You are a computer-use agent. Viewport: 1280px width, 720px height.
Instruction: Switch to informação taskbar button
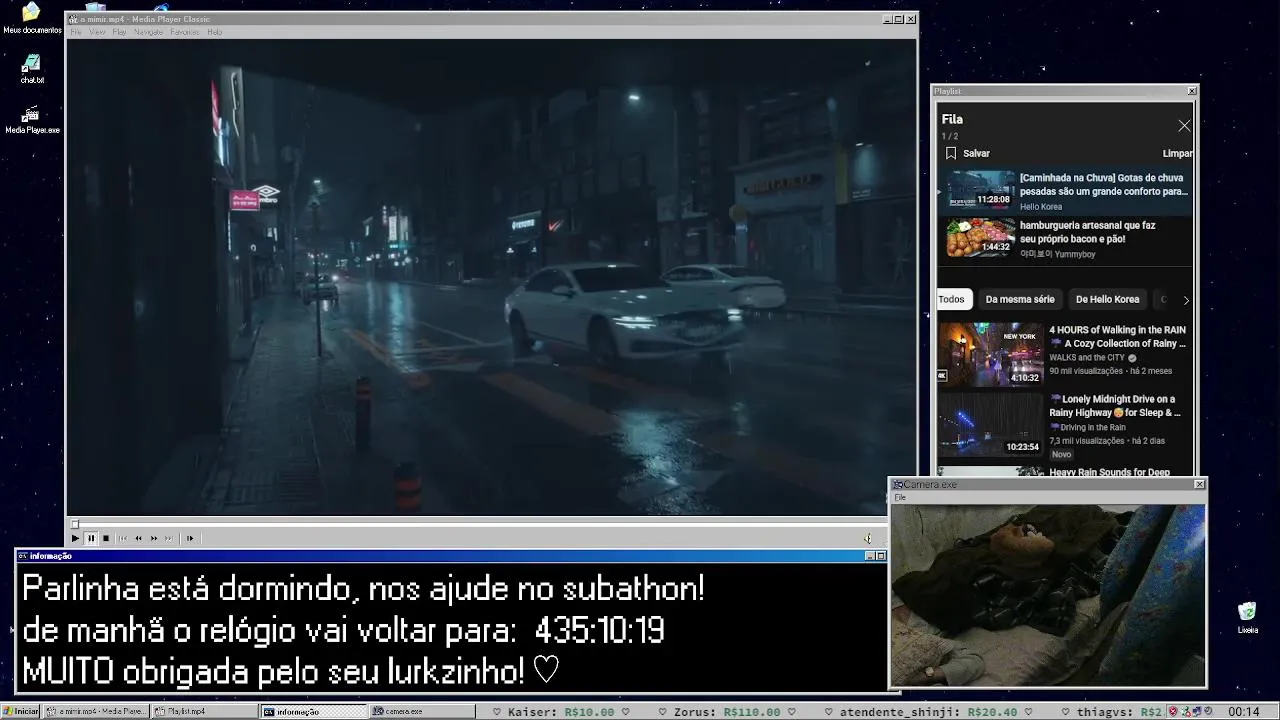[x=313, y=711]
